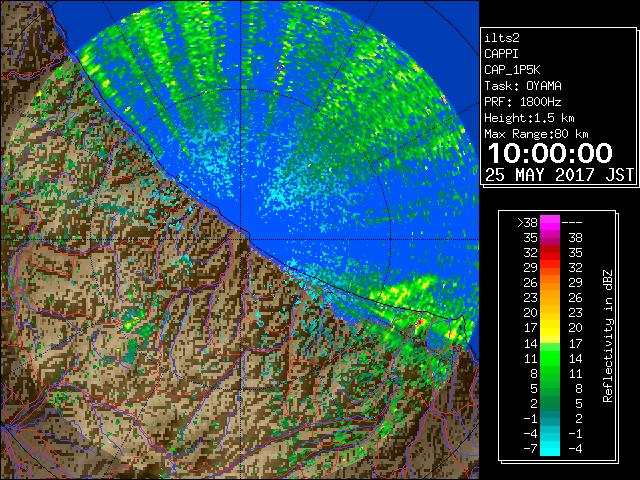Click the yellow 17 dBZ legend swatch

click(550, 328)
